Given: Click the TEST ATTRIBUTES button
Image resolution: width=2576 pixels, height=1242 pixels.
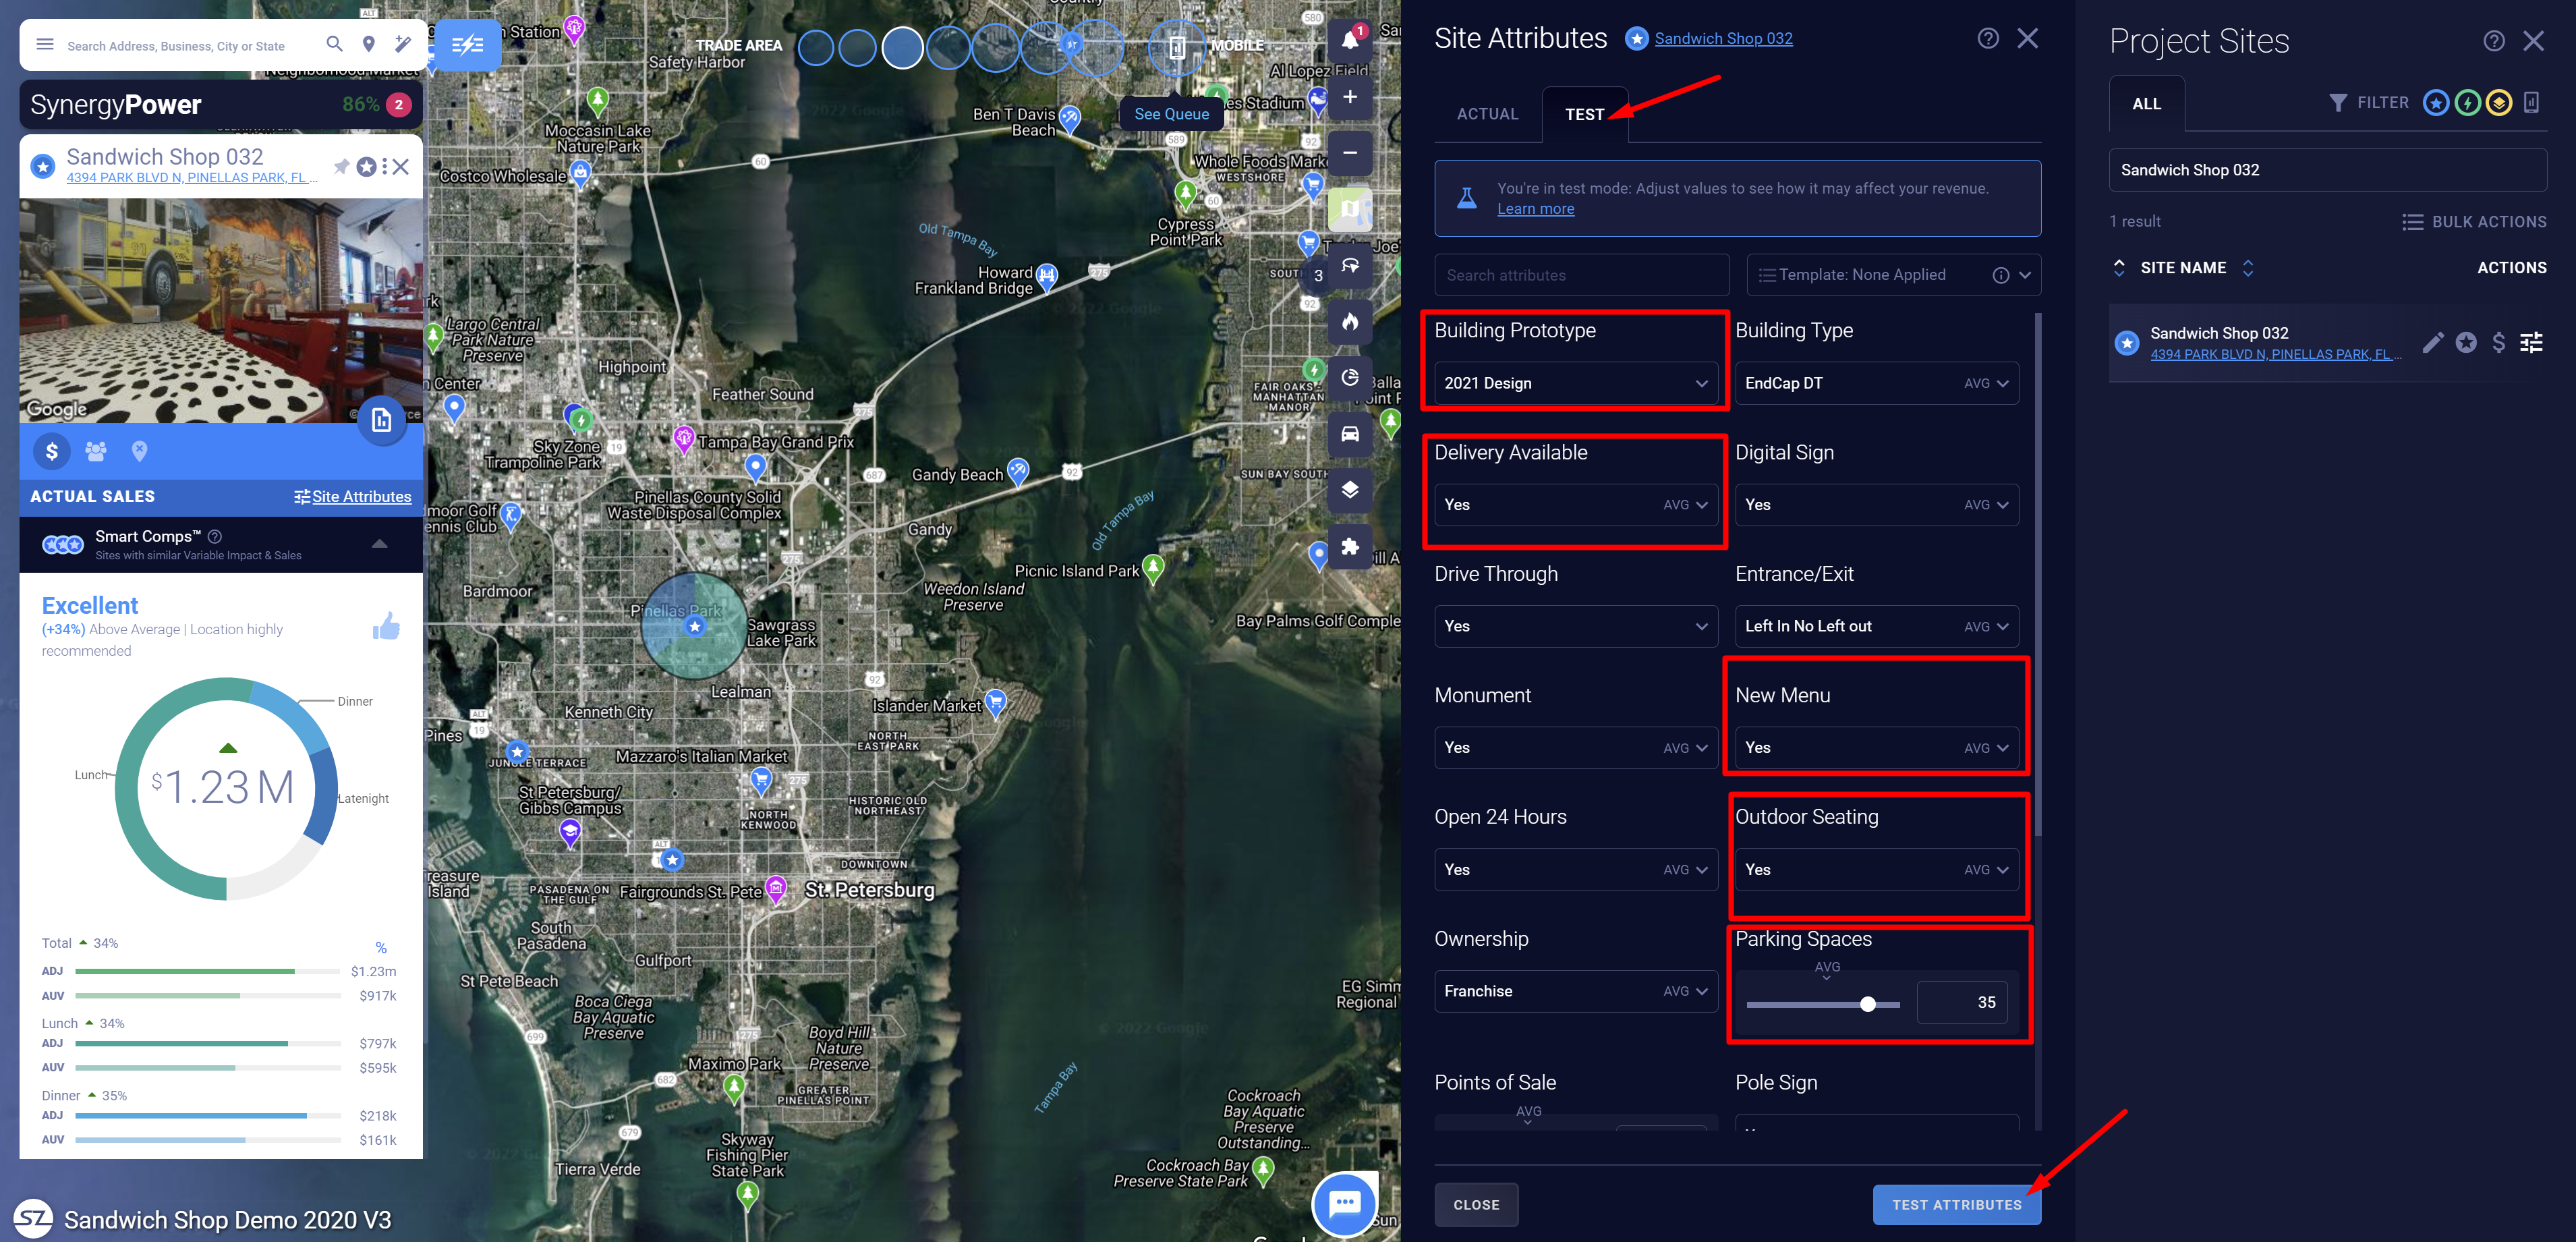Looking at the screenshot, I should pos(1956,1205).
